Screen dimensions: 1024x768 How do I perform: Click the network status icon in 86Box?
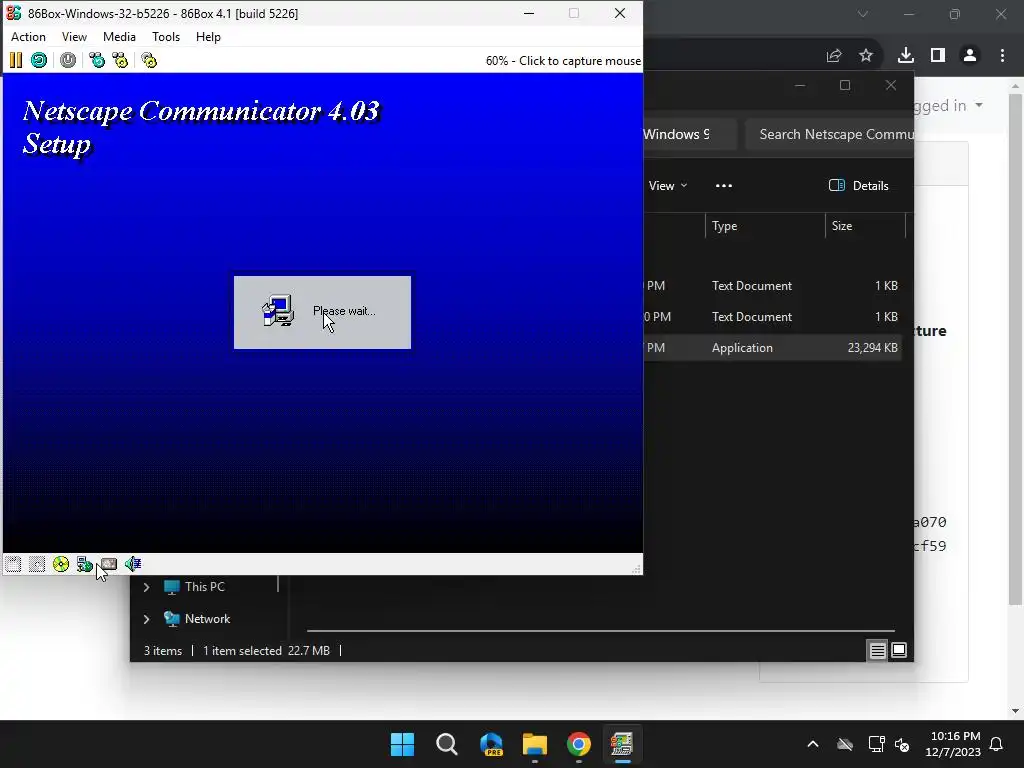[84, 564]
